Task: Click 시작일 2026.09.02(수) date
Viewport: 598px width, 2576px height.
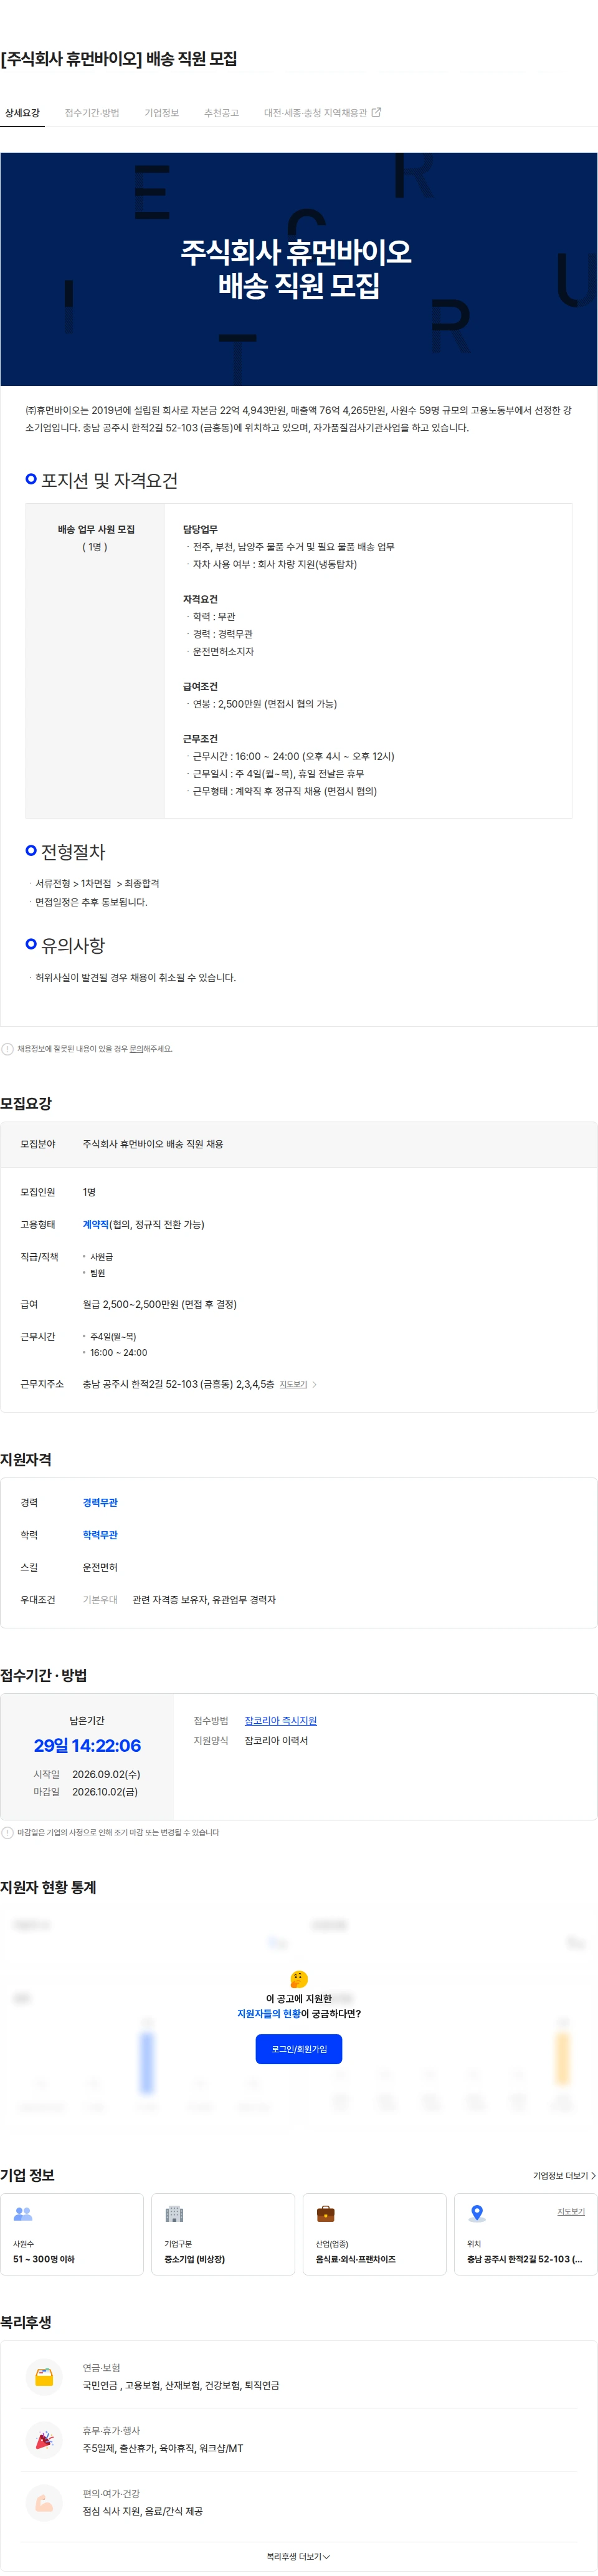Action: pyautogui.click(x=106, y=1774)
